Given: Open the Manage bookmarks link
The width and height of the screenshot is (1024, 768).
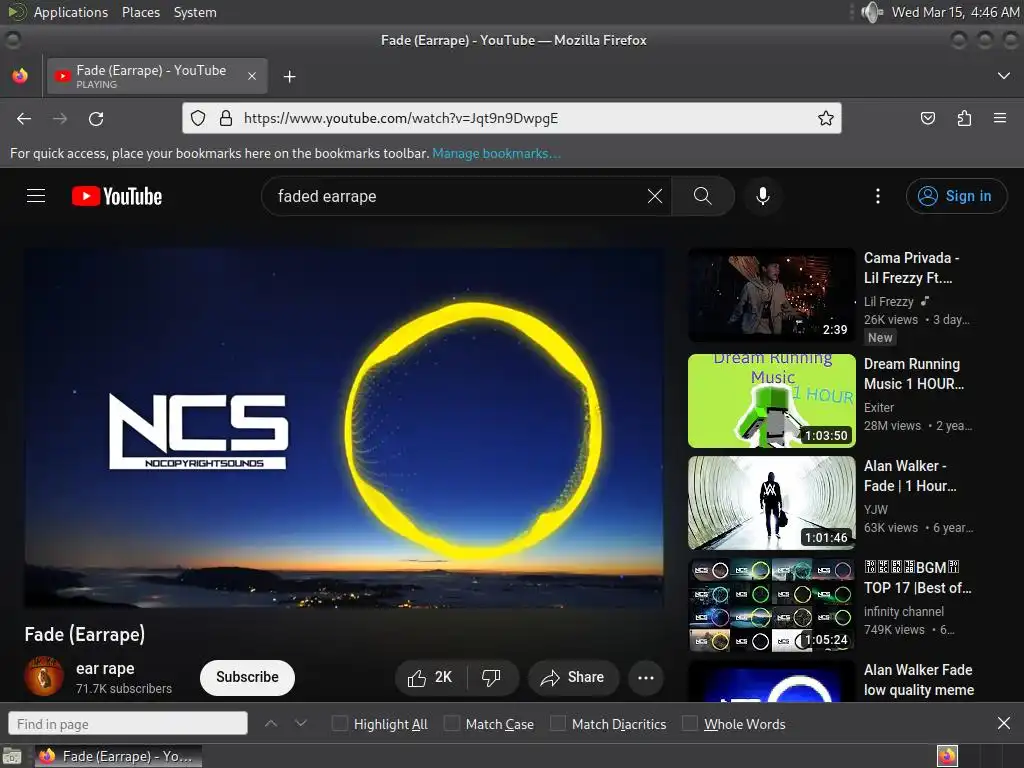Looking at the screenshot, I should pos(496,153).
